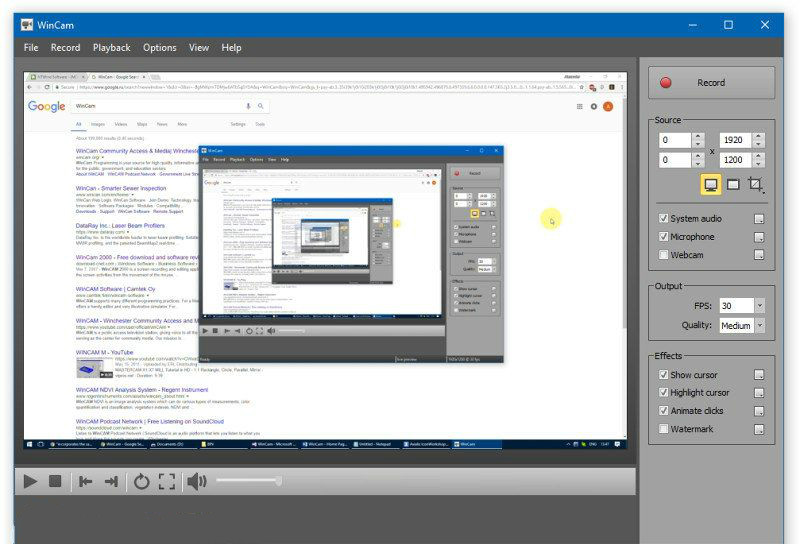Click the WinCam app icon in title bar
Screen dimensions: 800x544
[x=27, y=24]
